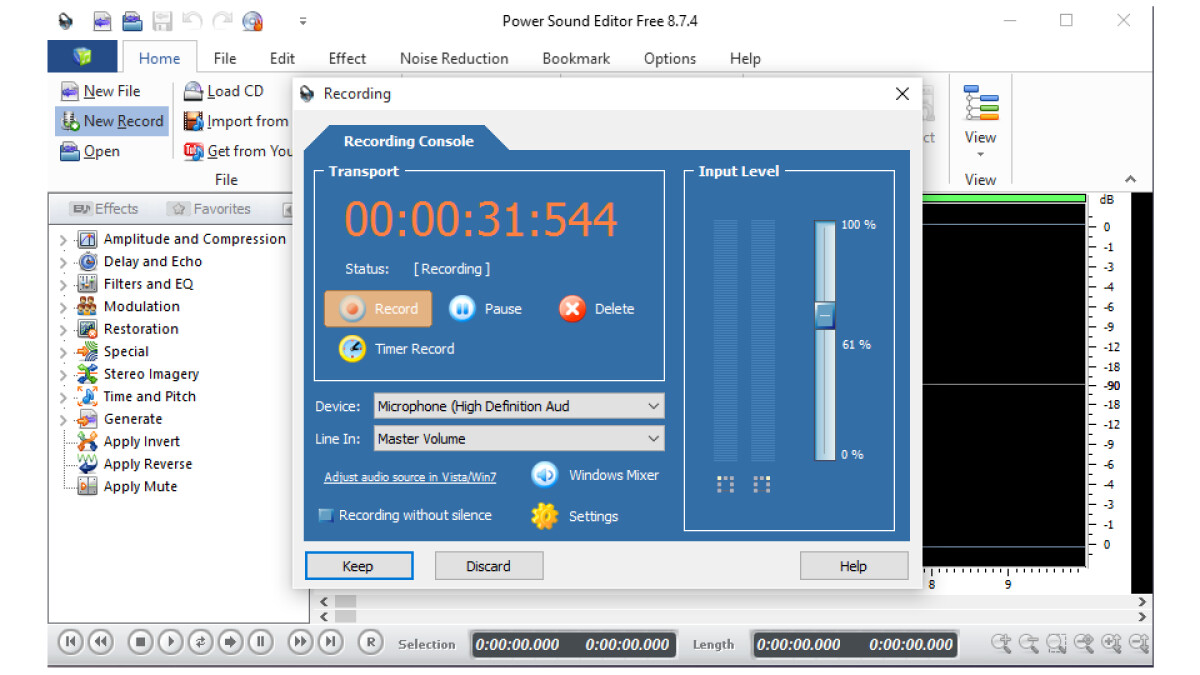This screenshot has width=1200, height=675.
Task: Click the bottom transport Pause button
Action: 260,642
